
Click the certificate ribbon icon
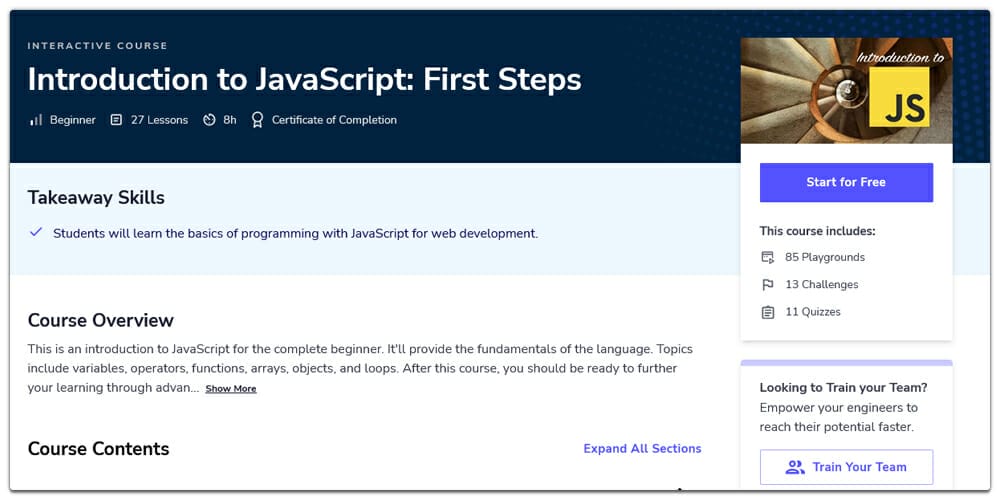coord(257,120)
